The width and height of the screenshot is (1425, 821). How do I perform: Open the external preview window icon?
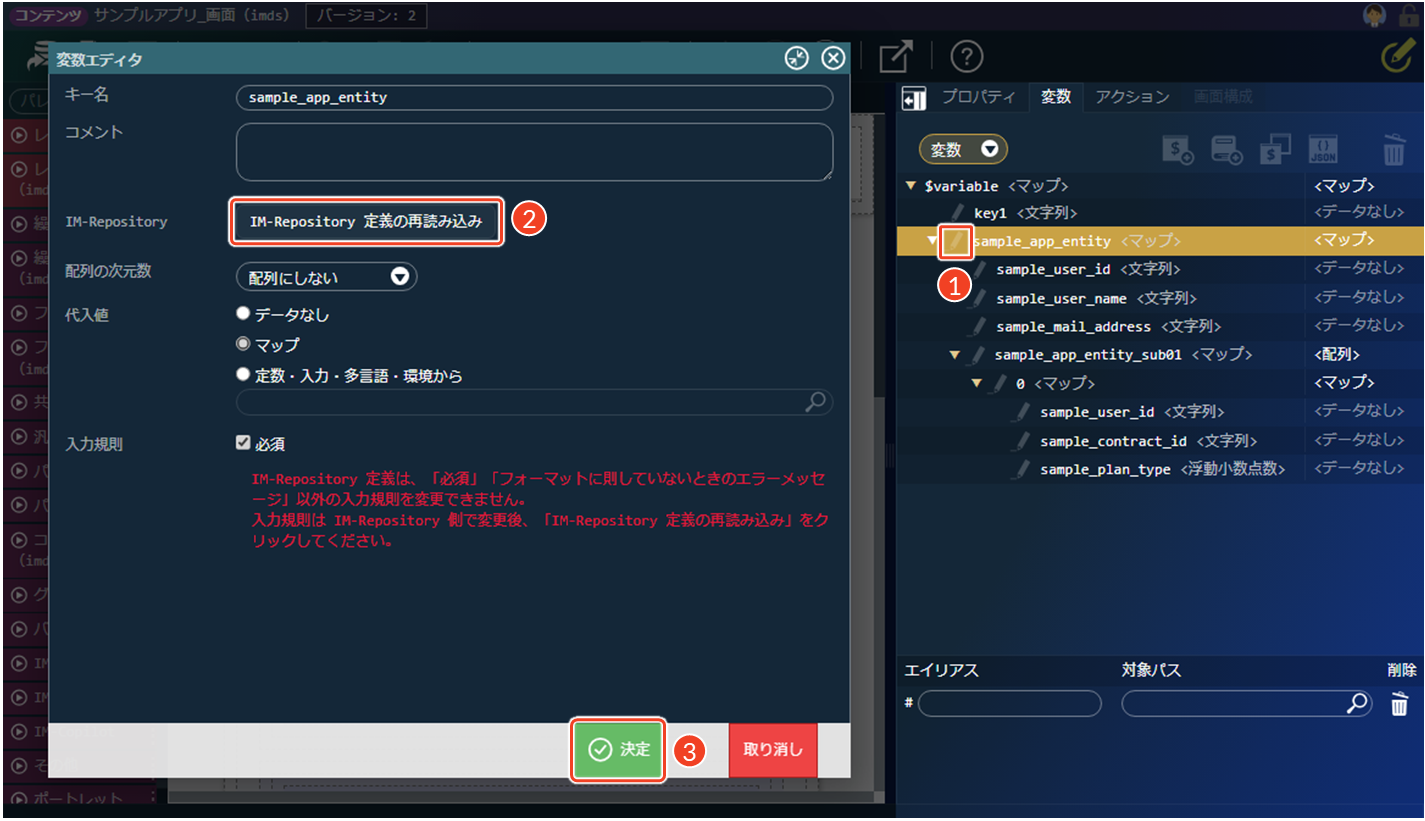(895, 57)
